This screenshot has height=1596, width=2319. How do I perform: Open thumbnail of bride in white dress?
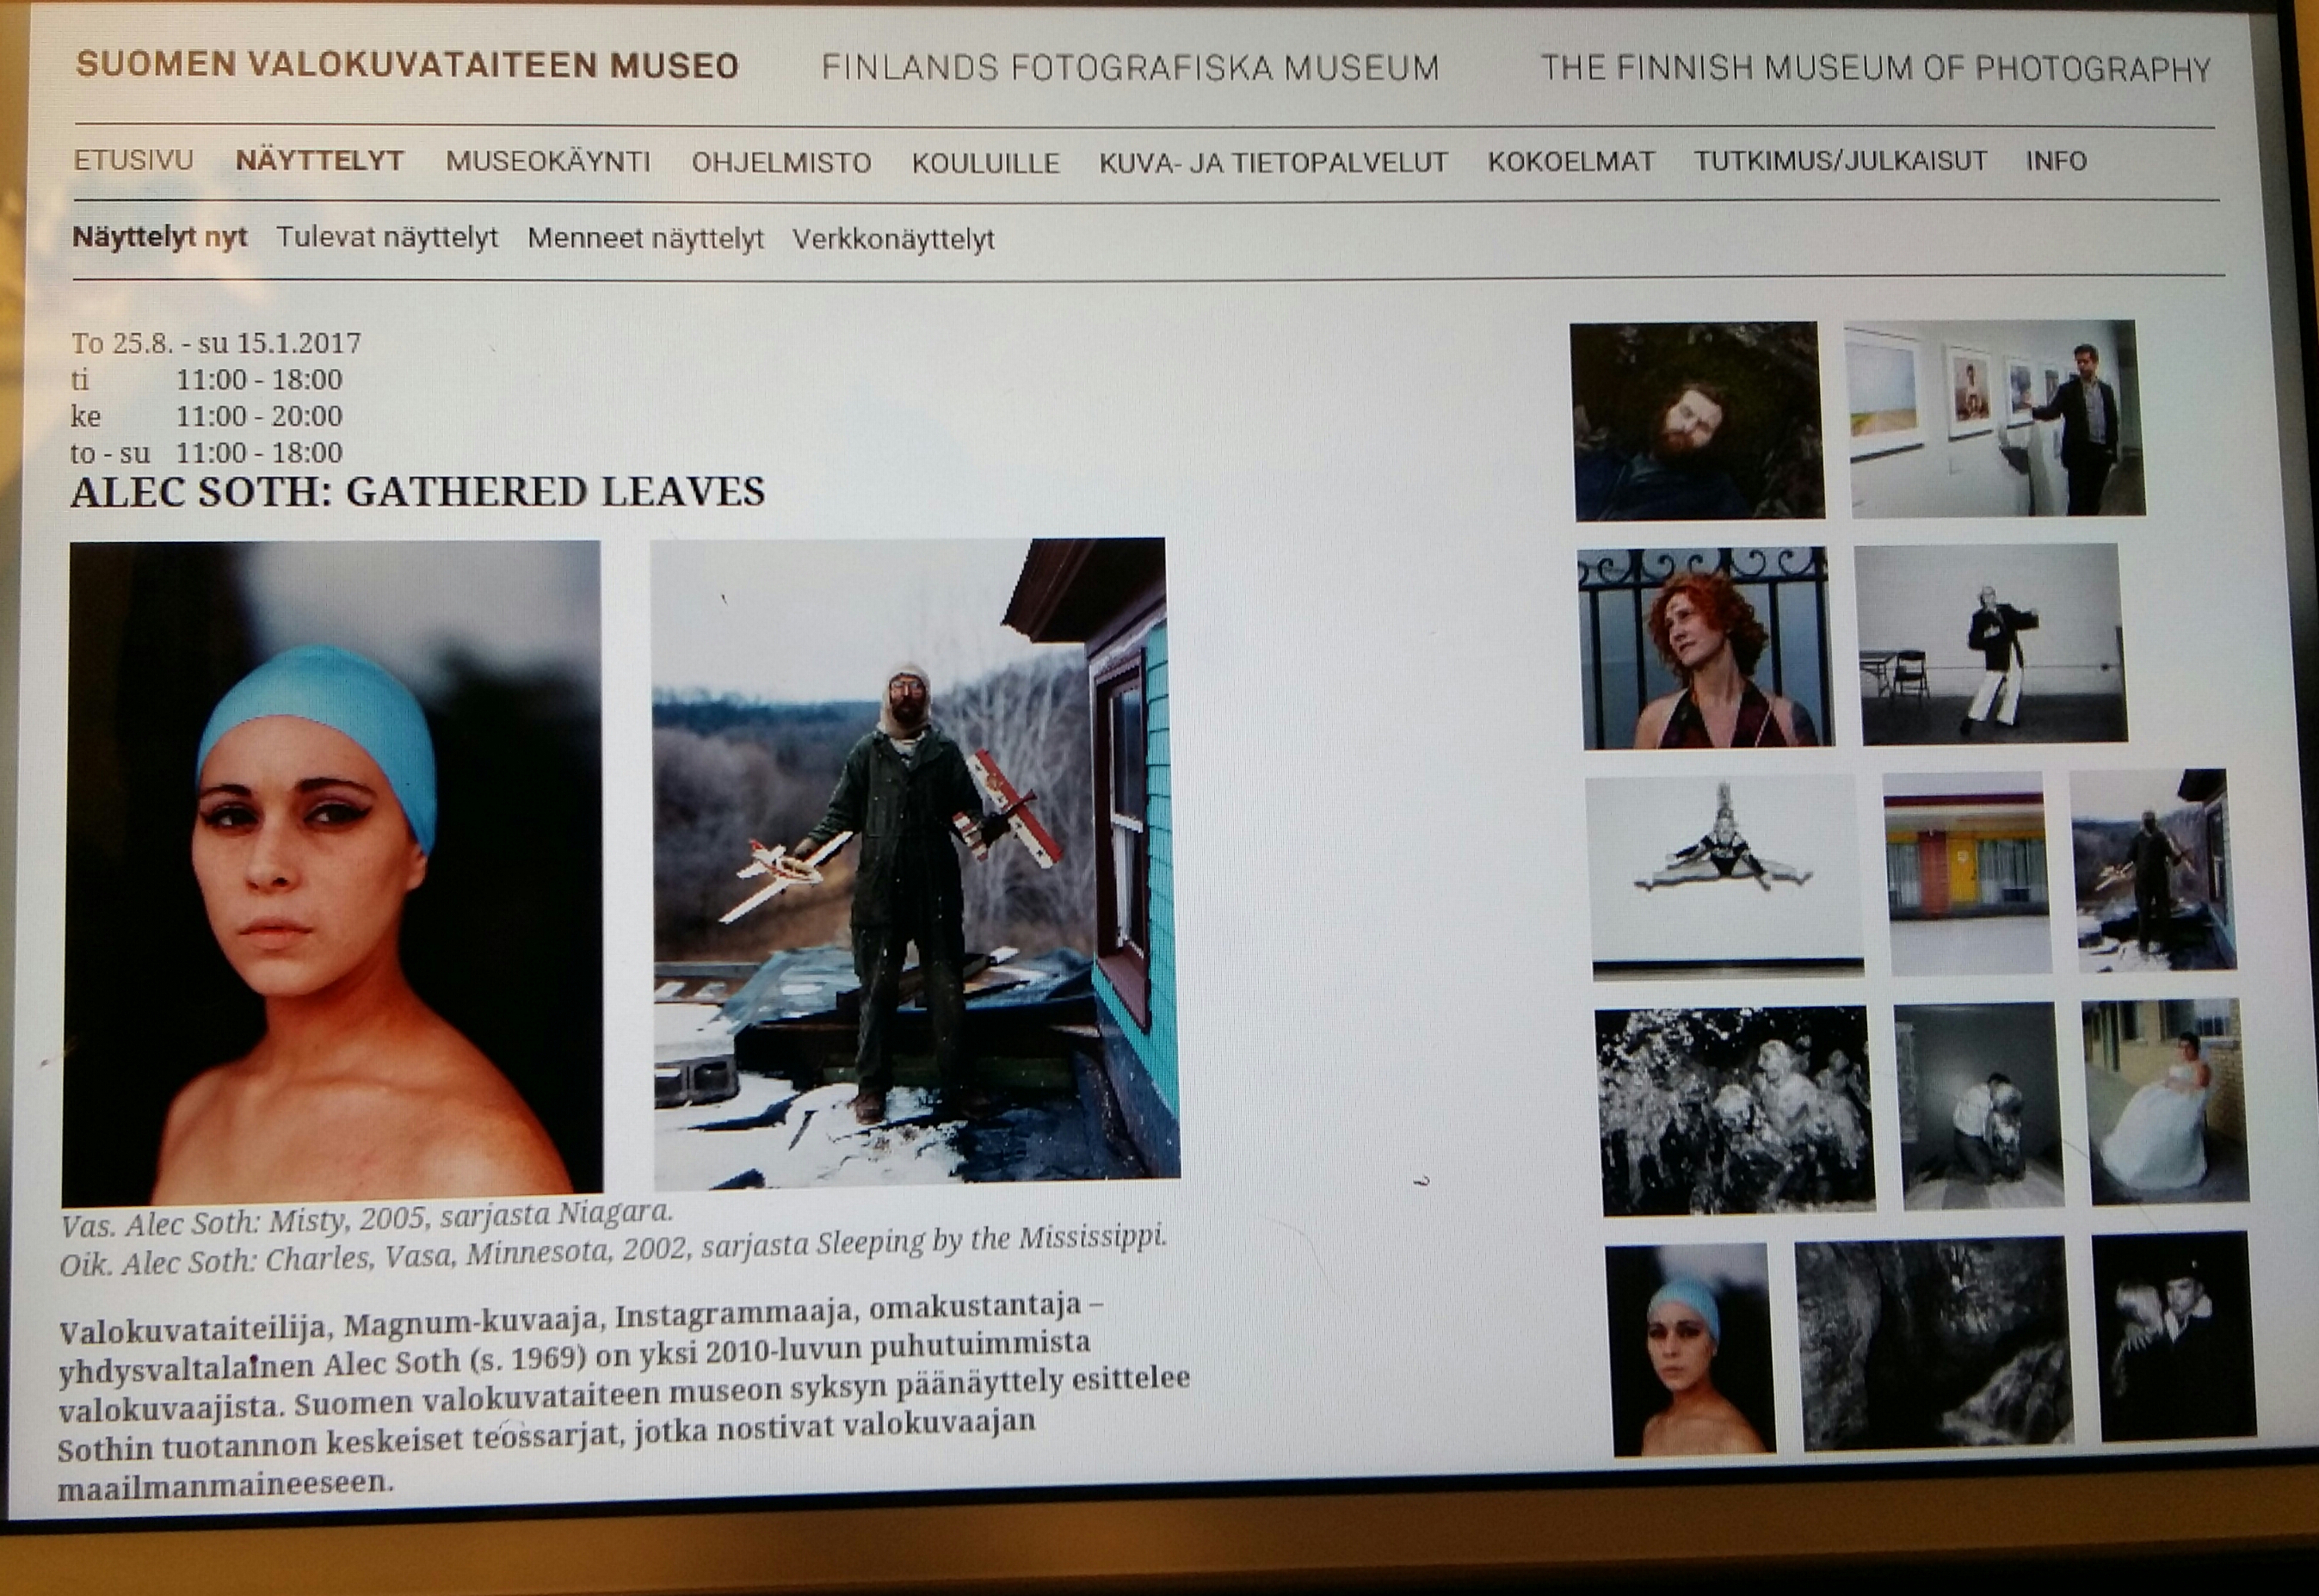(x=2164, y=1102)
